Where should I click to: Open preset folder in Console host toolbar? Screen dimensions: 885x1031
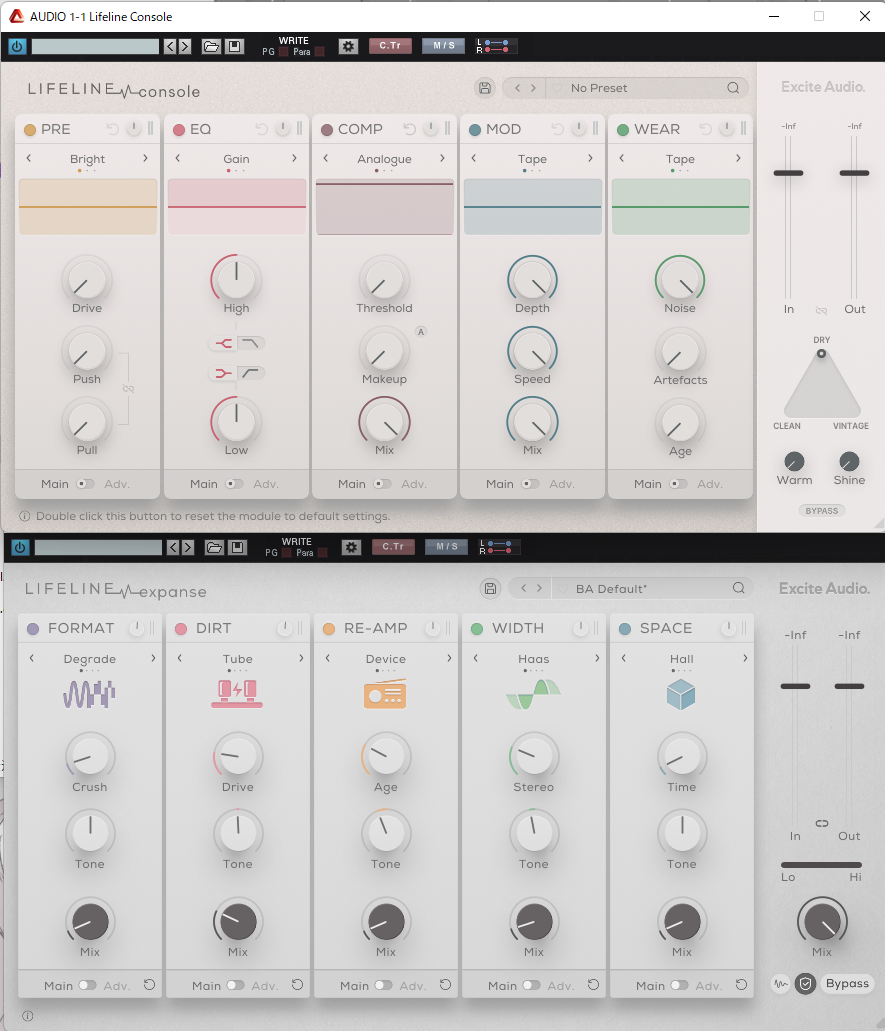point(211,46)
